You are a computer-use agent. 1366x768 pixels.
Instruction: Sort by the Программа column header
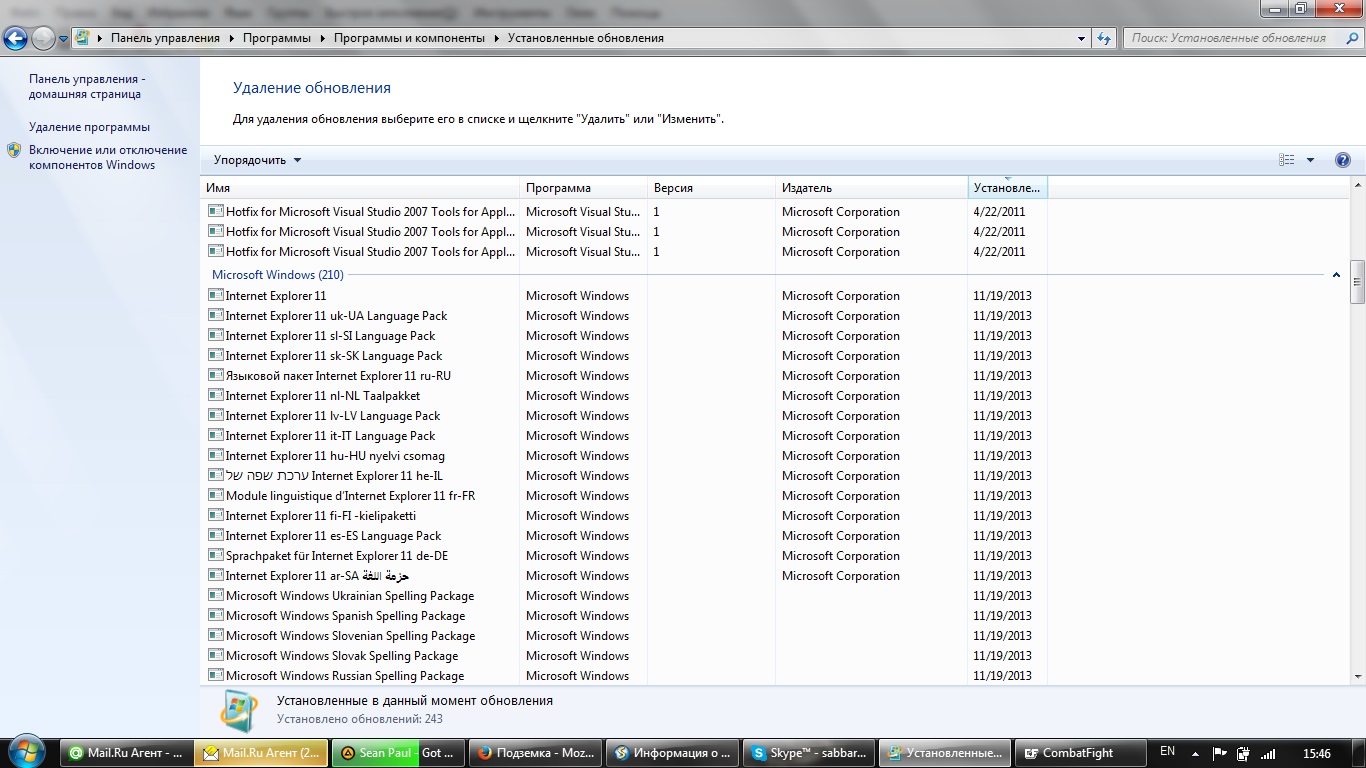583,188
